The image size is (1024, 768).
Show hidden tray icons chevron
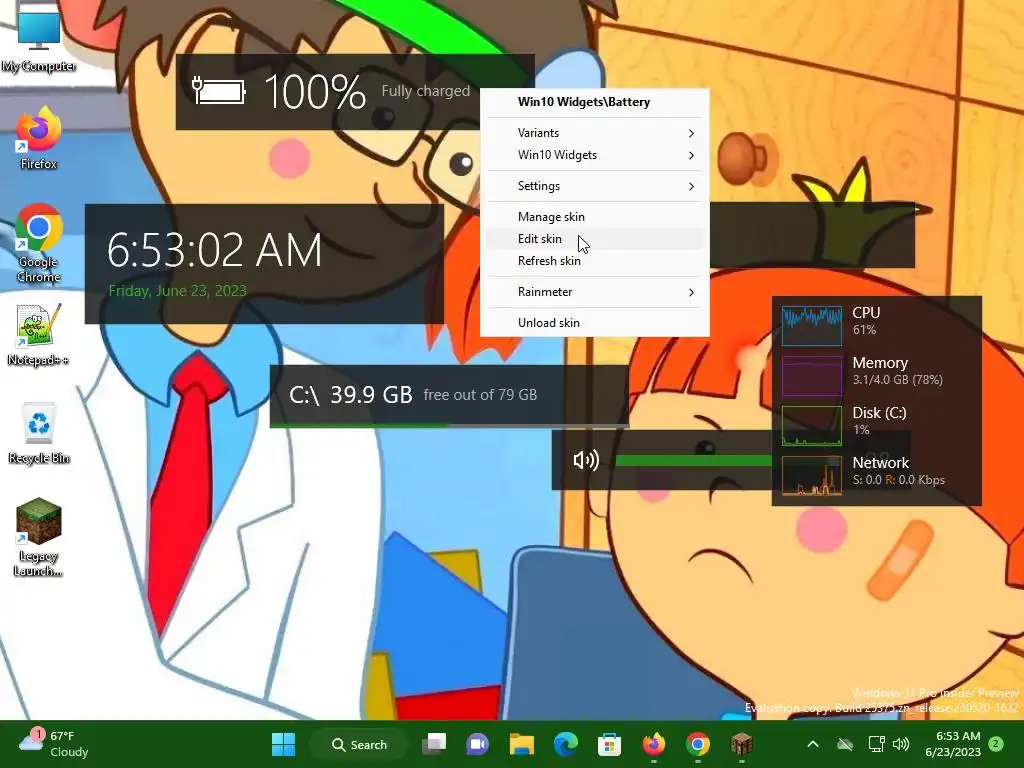[x=813, y=744]
